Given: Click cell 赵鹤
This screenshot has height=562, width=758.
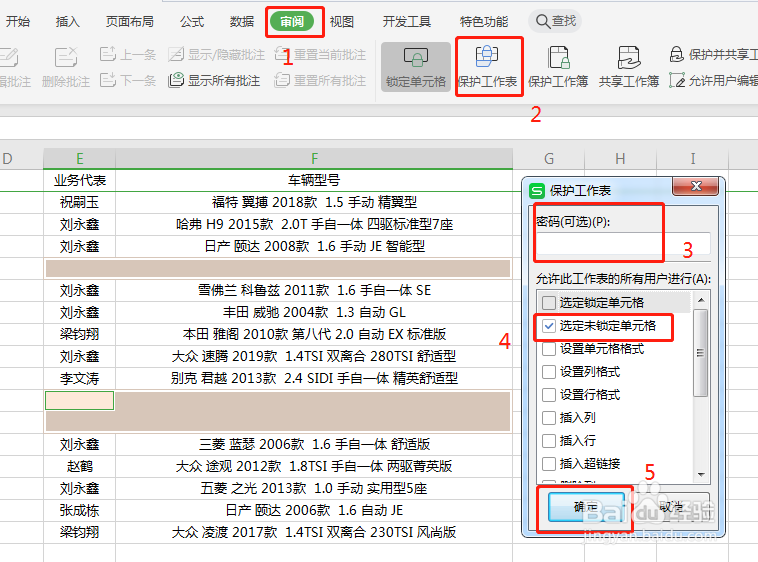Looking at the screenshot, I should click(x=79, y=466).
